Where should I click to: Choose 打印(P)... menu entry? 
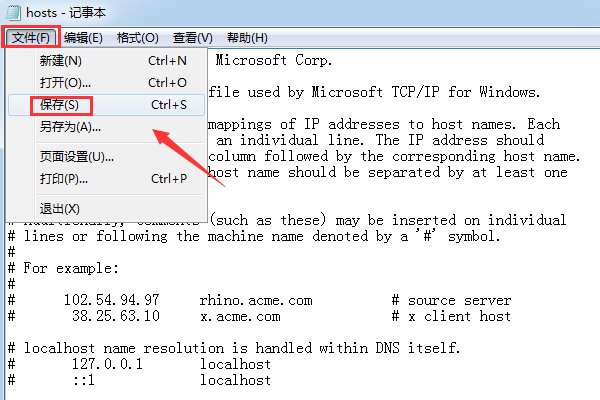[x=106, y=178]
